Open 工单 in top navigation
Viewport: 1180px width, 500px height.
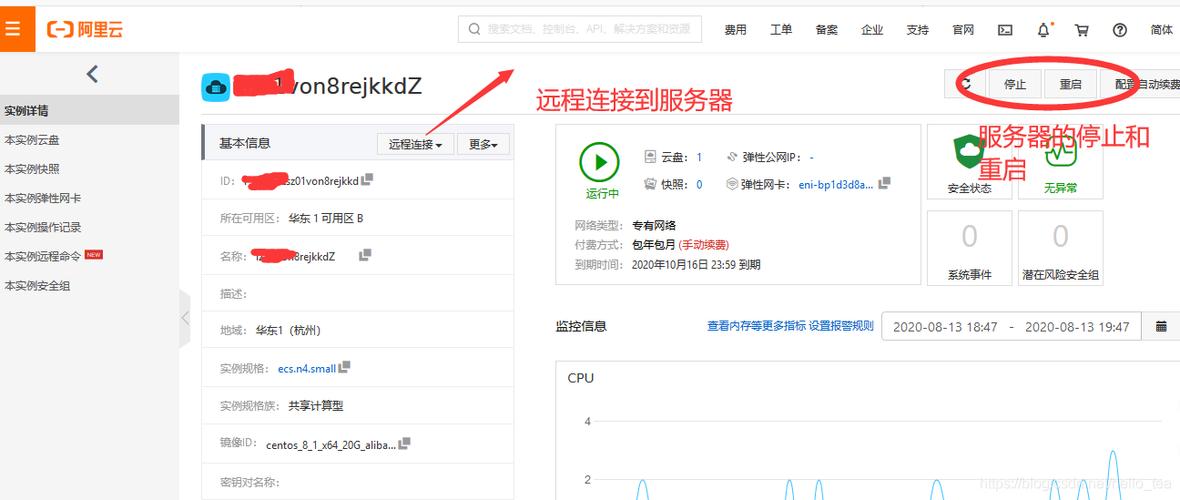click(781, 30)
